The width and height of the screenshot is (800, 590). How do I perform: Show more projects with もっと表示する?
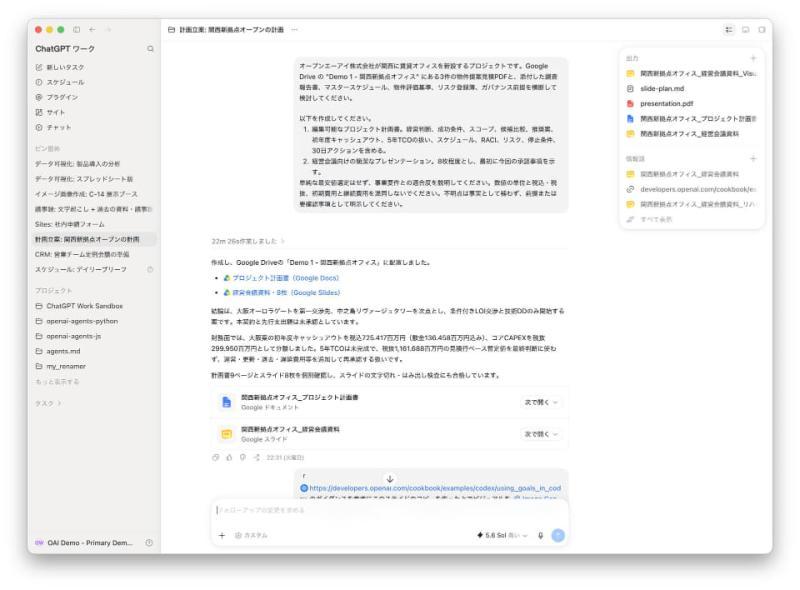click(57, 381)
